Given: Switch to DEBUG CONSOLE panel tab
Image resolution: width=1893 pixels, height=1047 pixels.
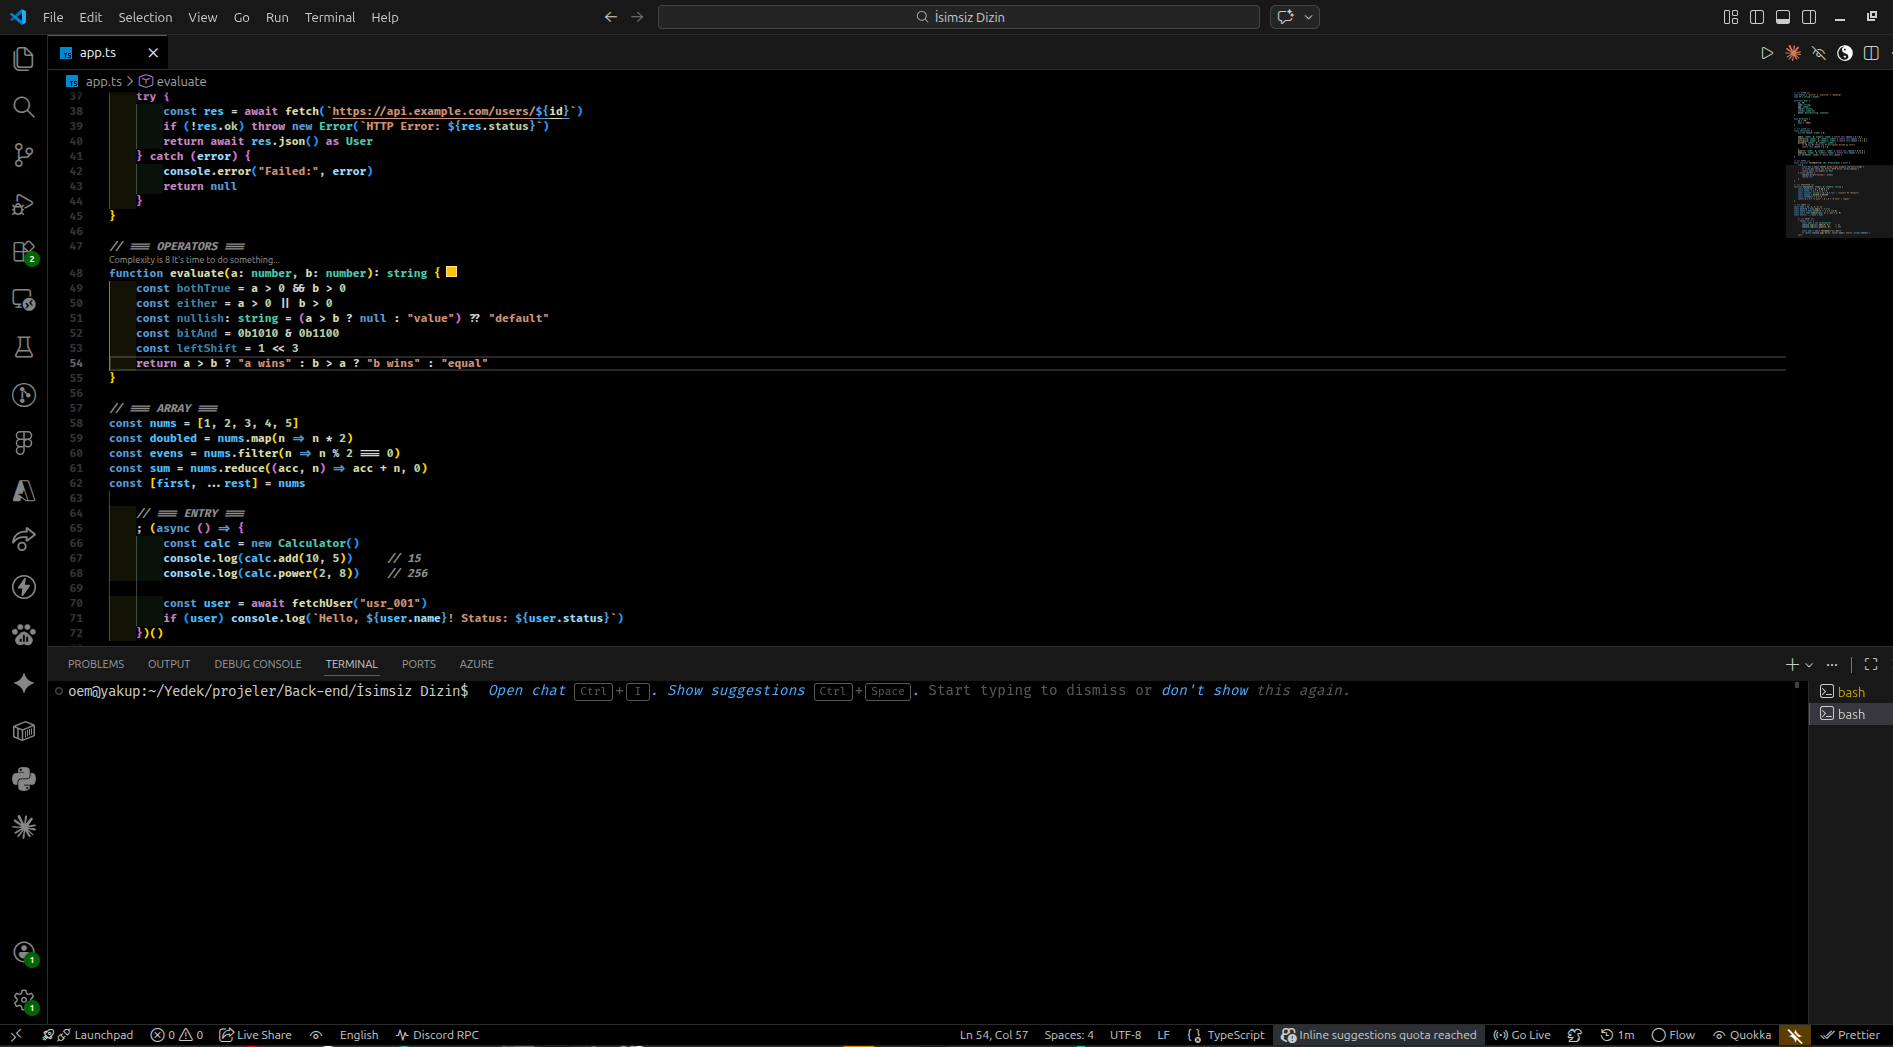Looking at the screenshot, I should tap(258, 664).
